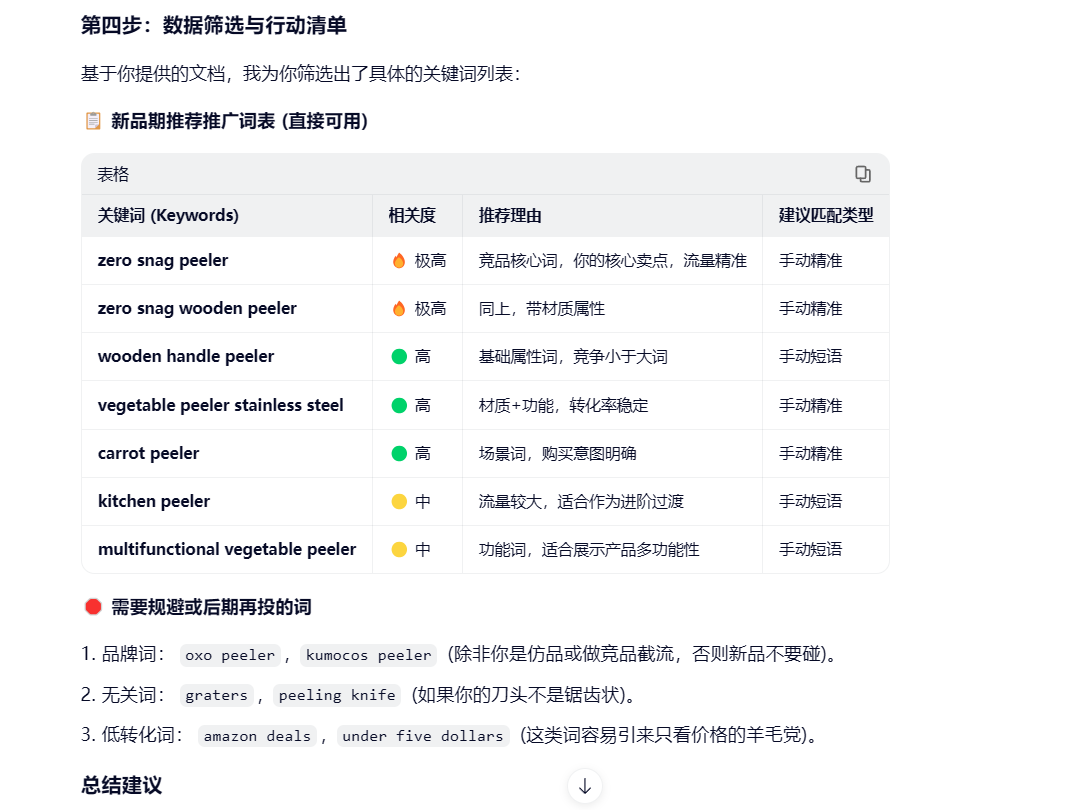Click the green dot in wooden handle peeler row

coord(399,357)
